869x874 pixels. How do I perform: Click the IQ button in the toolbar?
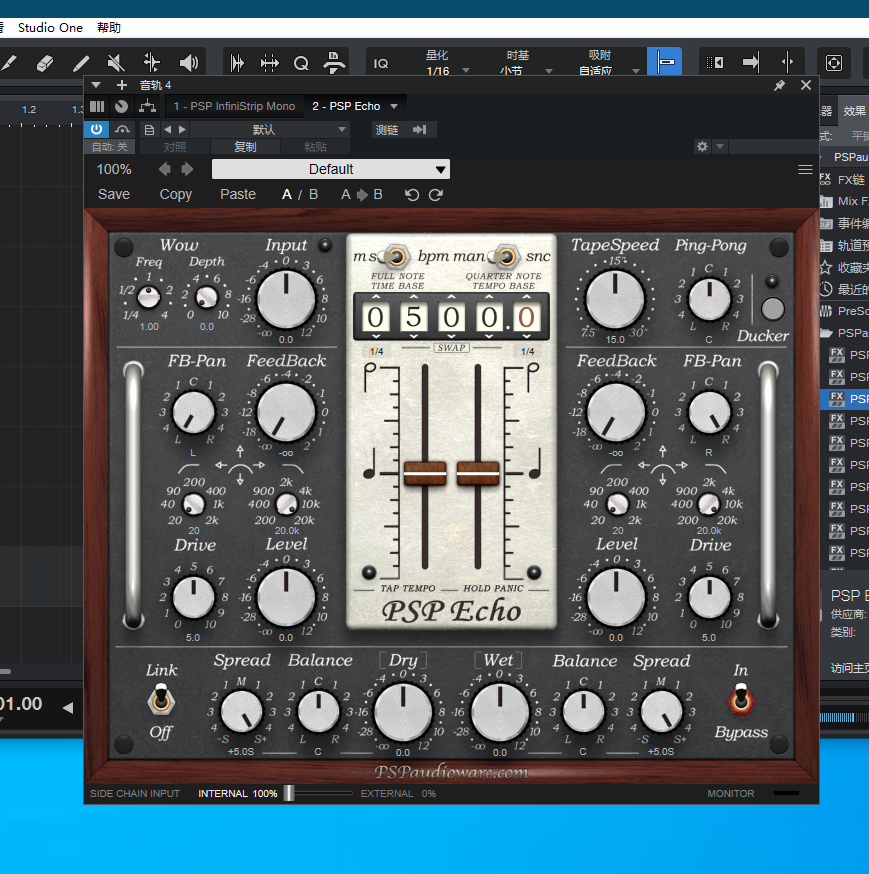tap(381, 64)
